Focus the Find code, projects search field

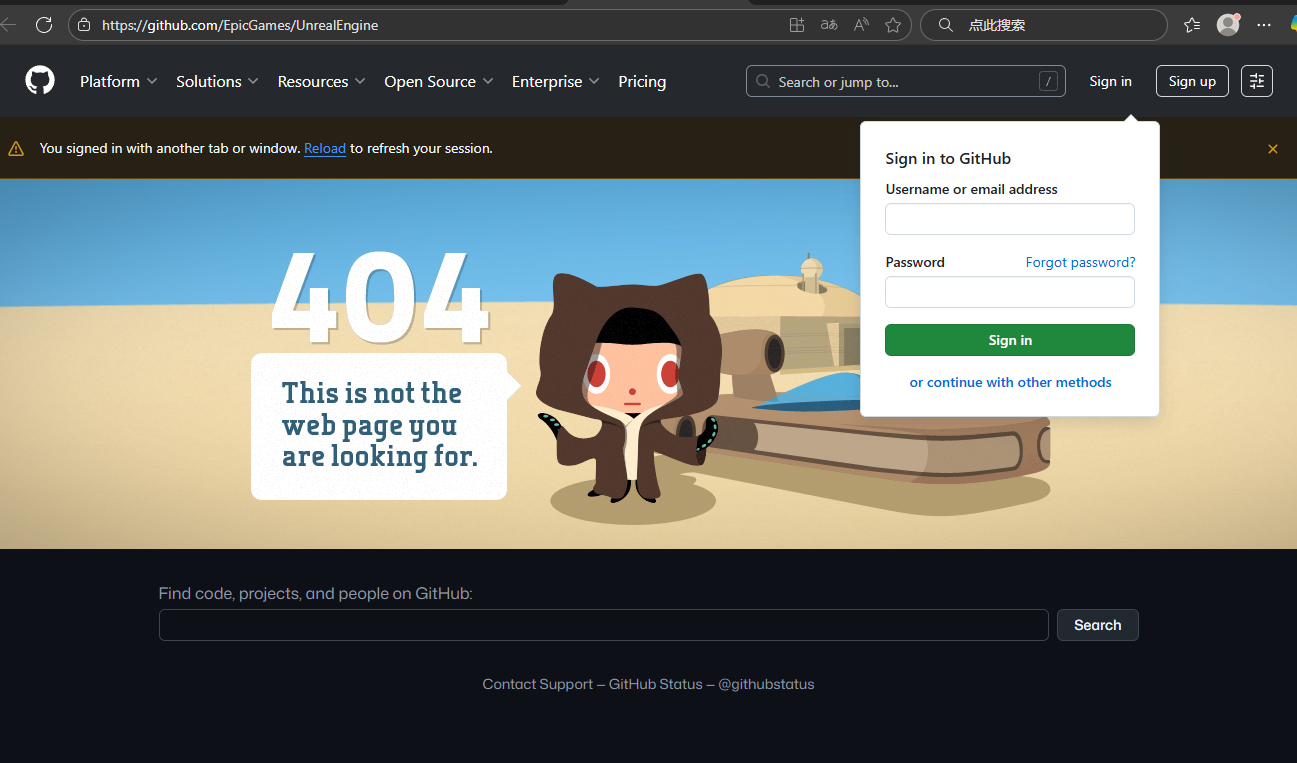[x=604, y=625]
